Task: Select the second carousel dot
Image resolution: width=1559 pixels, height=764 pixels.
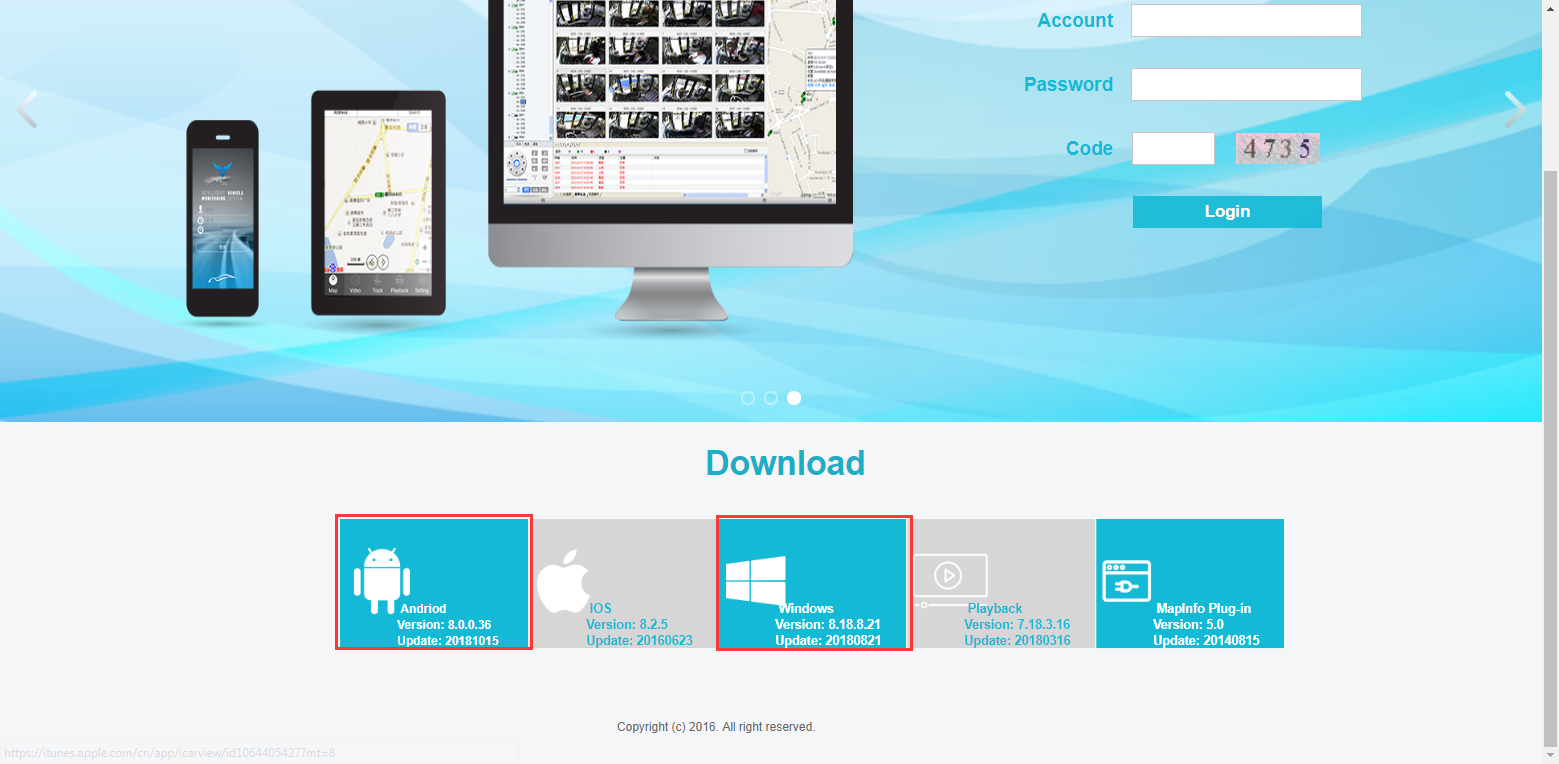Action: point(771,398)
